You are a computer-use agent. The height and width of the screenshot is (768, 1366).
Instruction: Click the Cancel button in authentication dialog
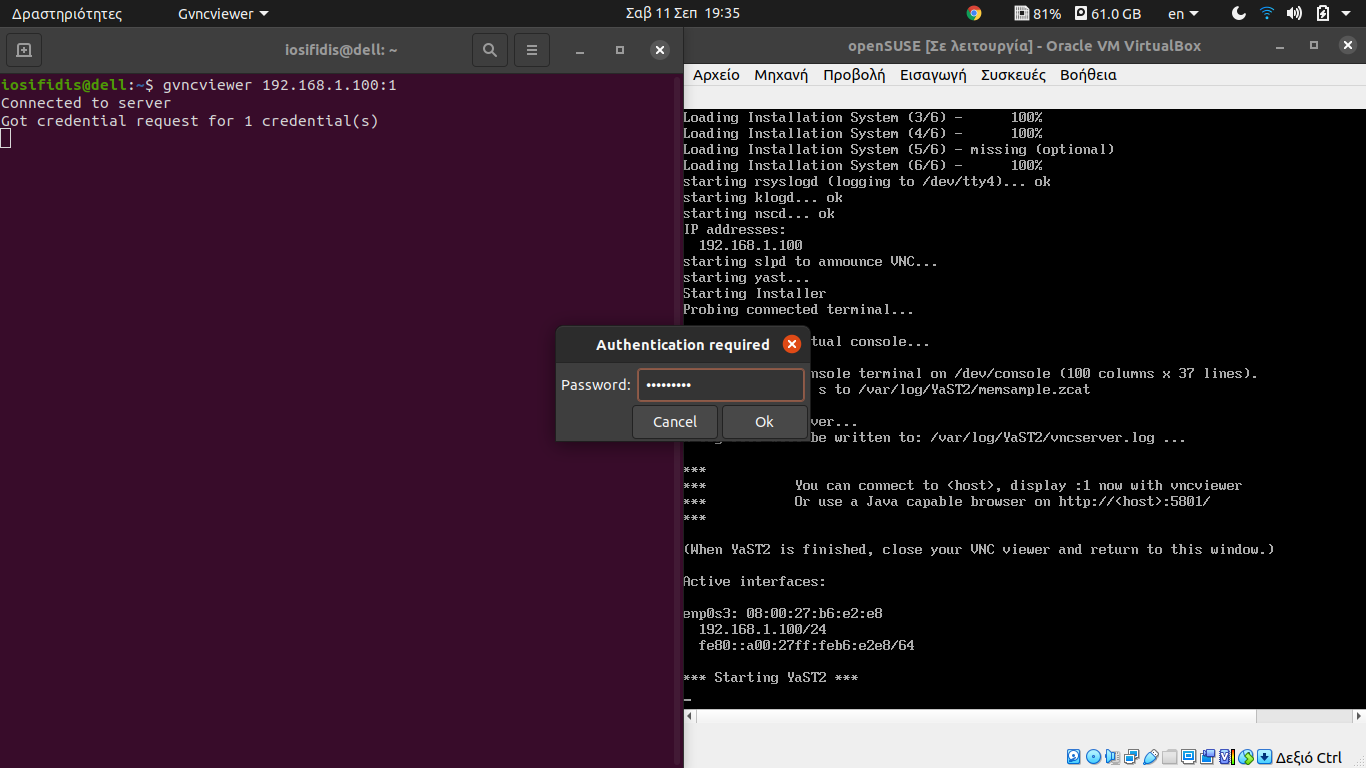(675, 422)
